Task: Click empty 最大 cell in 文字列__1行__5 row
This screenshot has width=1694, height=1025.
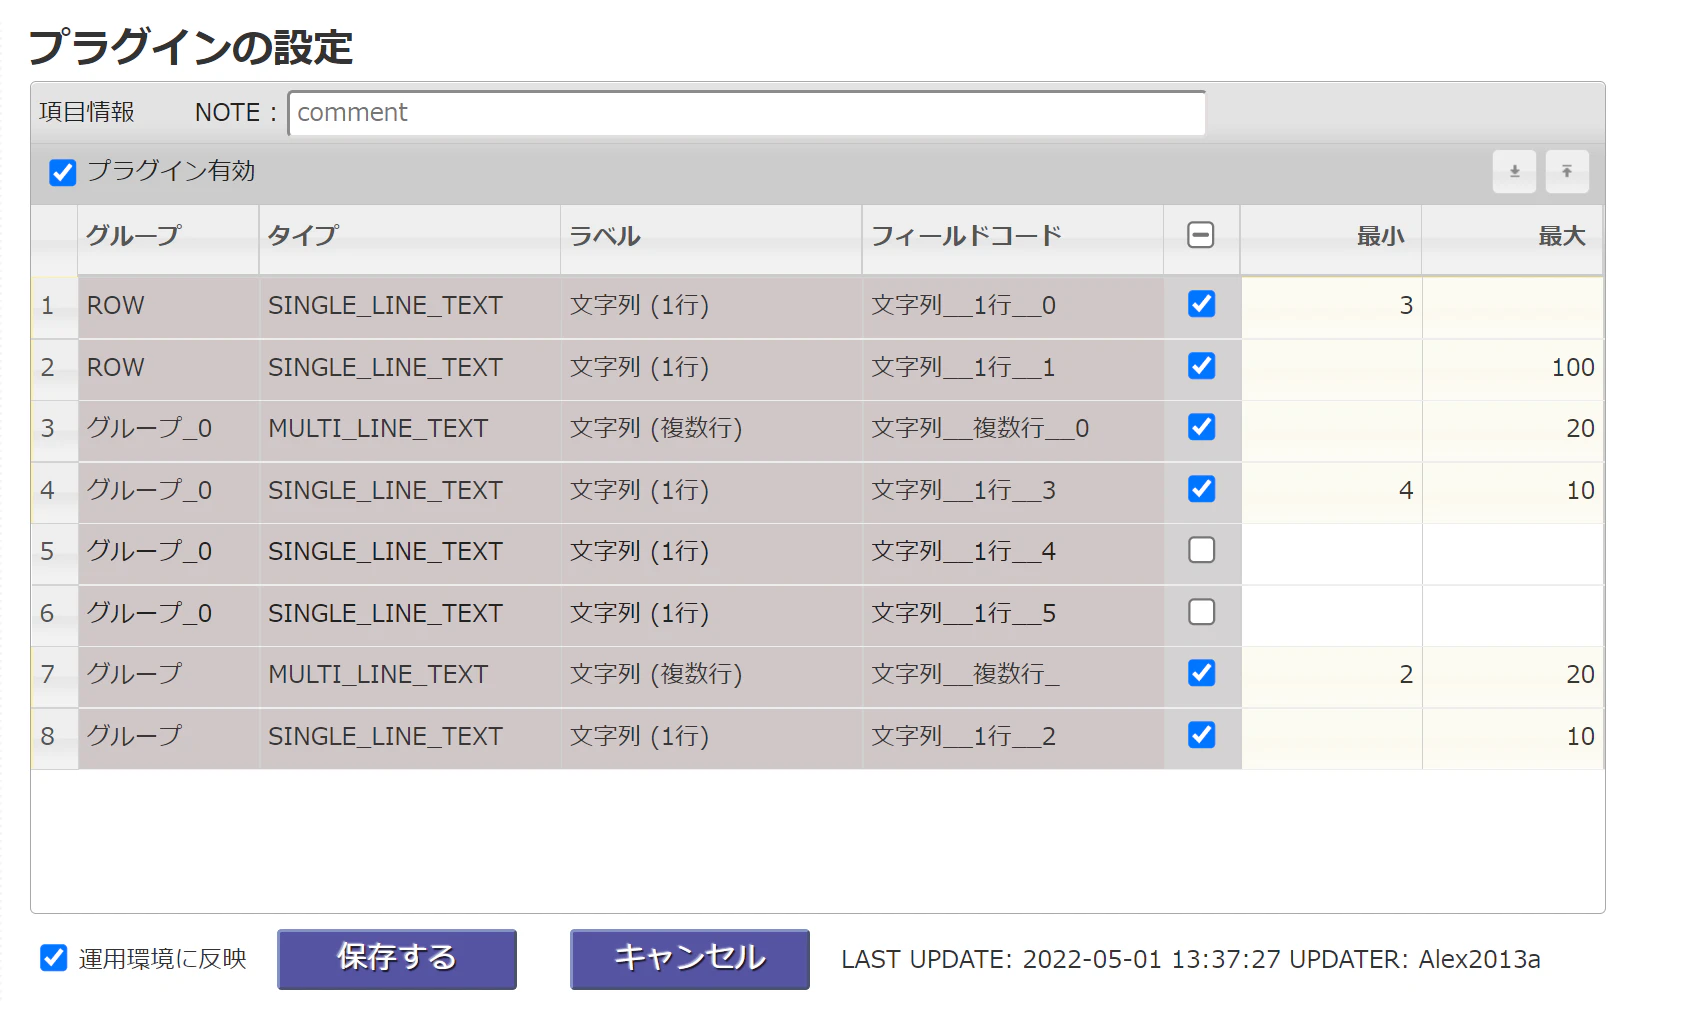Action: click(x=1513, y=614)
